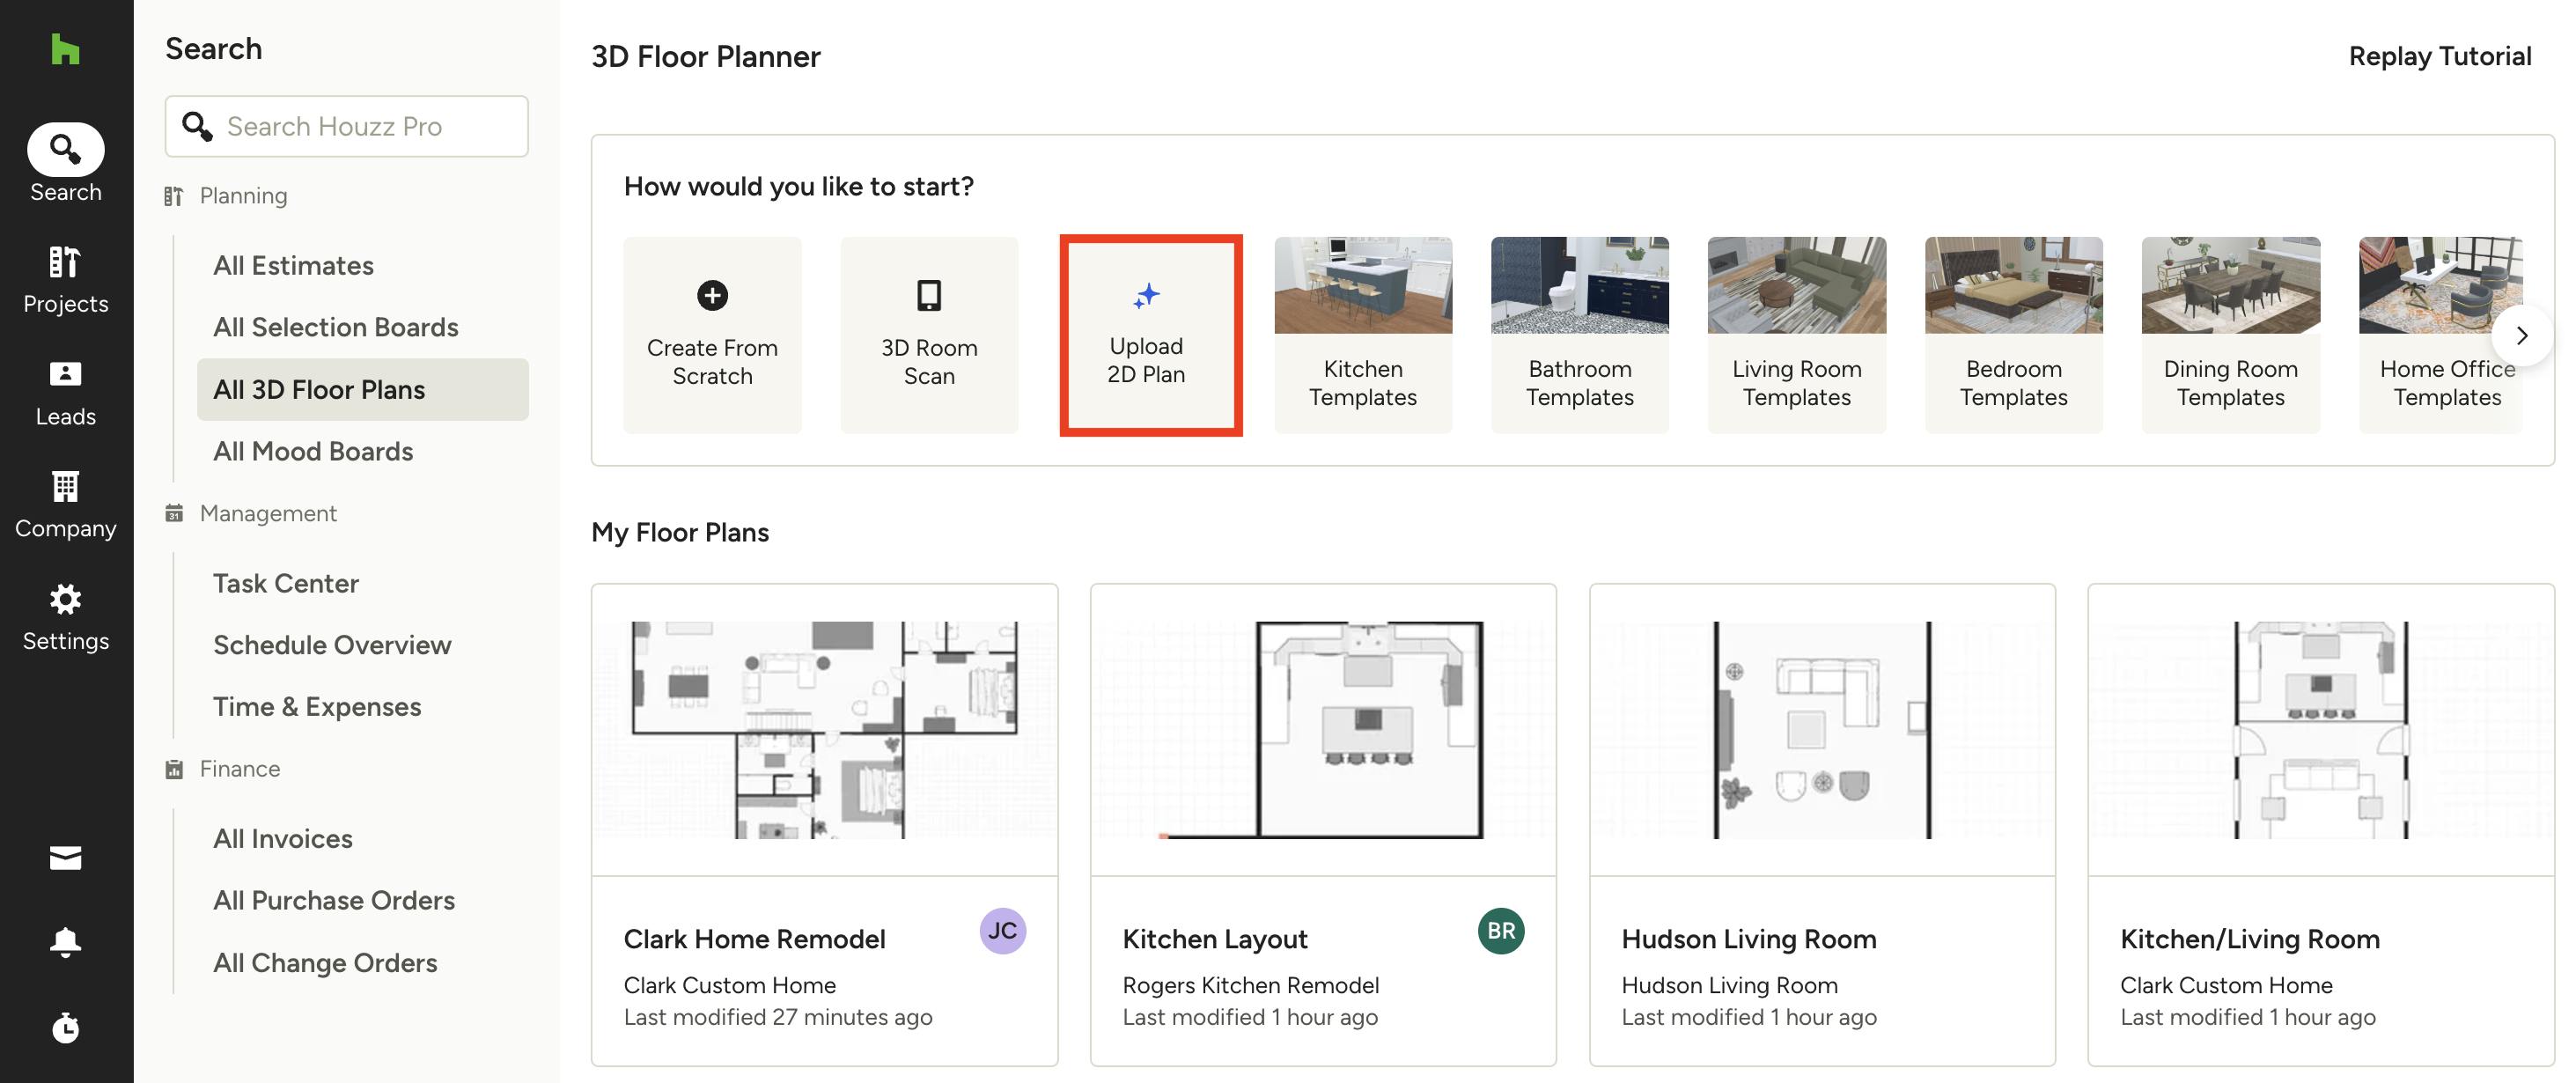Click the Planning section icon
This screenshot has height=1083, width=2576.
[x=174, y=196]
